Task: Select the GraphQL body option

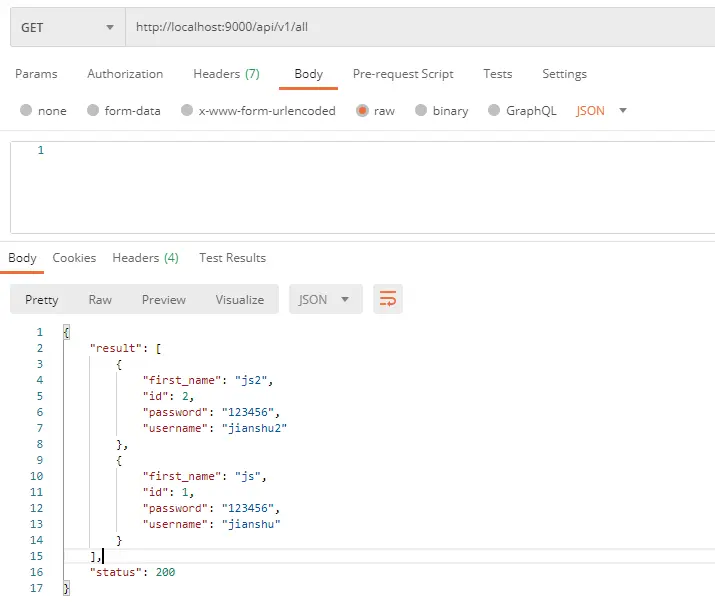Action: pos(522,111)
